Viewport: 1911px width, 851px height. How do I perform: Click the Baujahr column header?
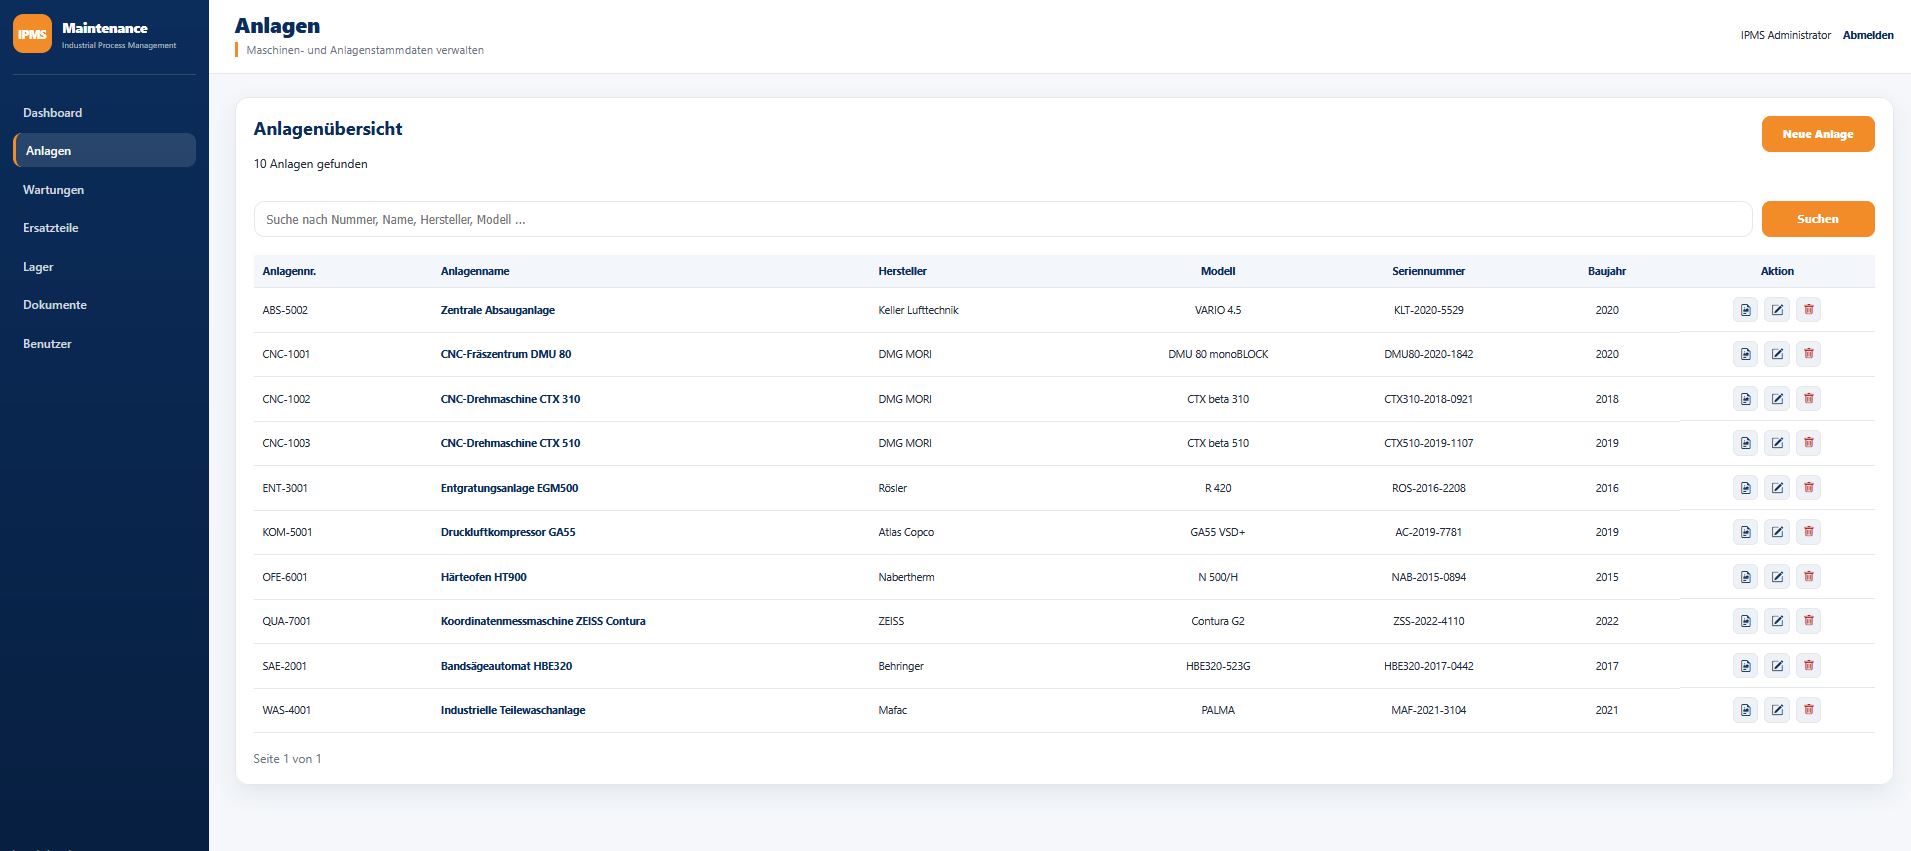1606,271
